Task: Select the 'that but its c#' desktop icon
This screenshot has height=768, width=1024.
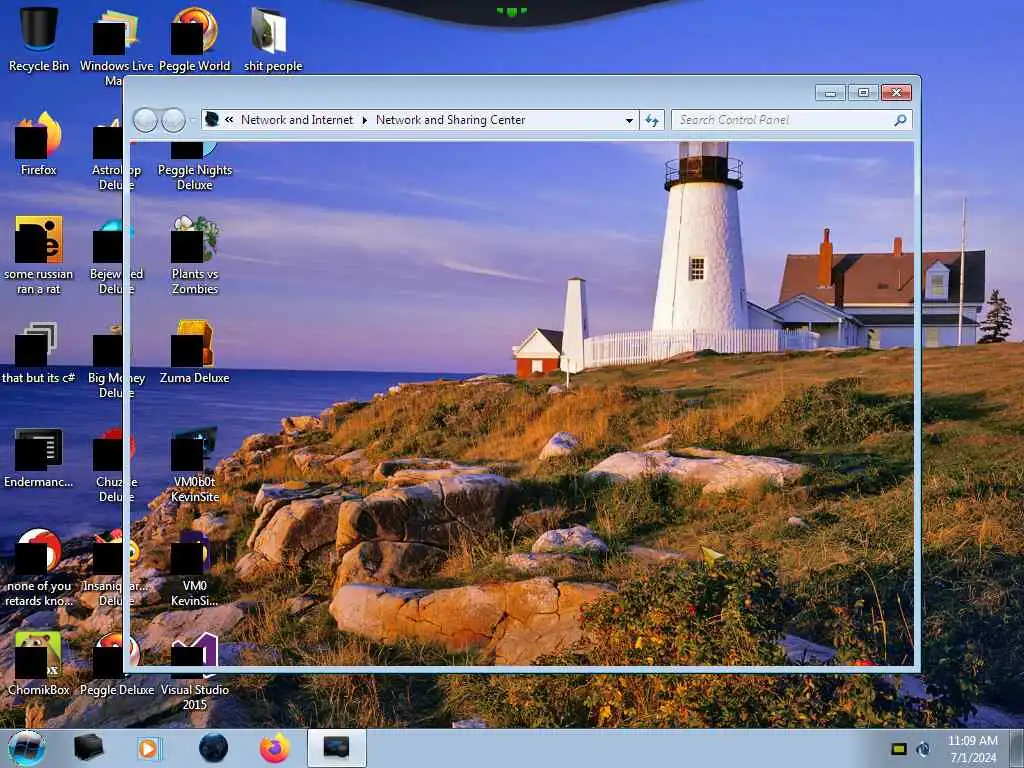Action: (39, 353)
